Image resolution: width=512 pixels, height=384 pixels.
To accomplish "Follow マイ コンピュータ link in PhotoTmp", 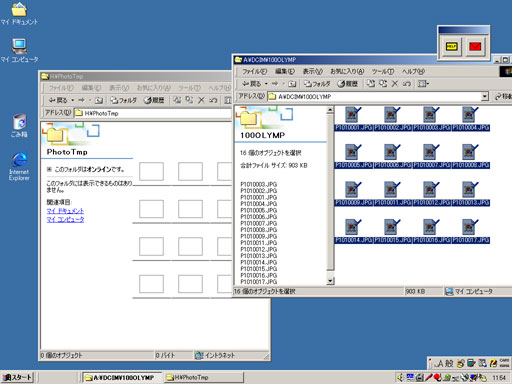I will [65, 220].
